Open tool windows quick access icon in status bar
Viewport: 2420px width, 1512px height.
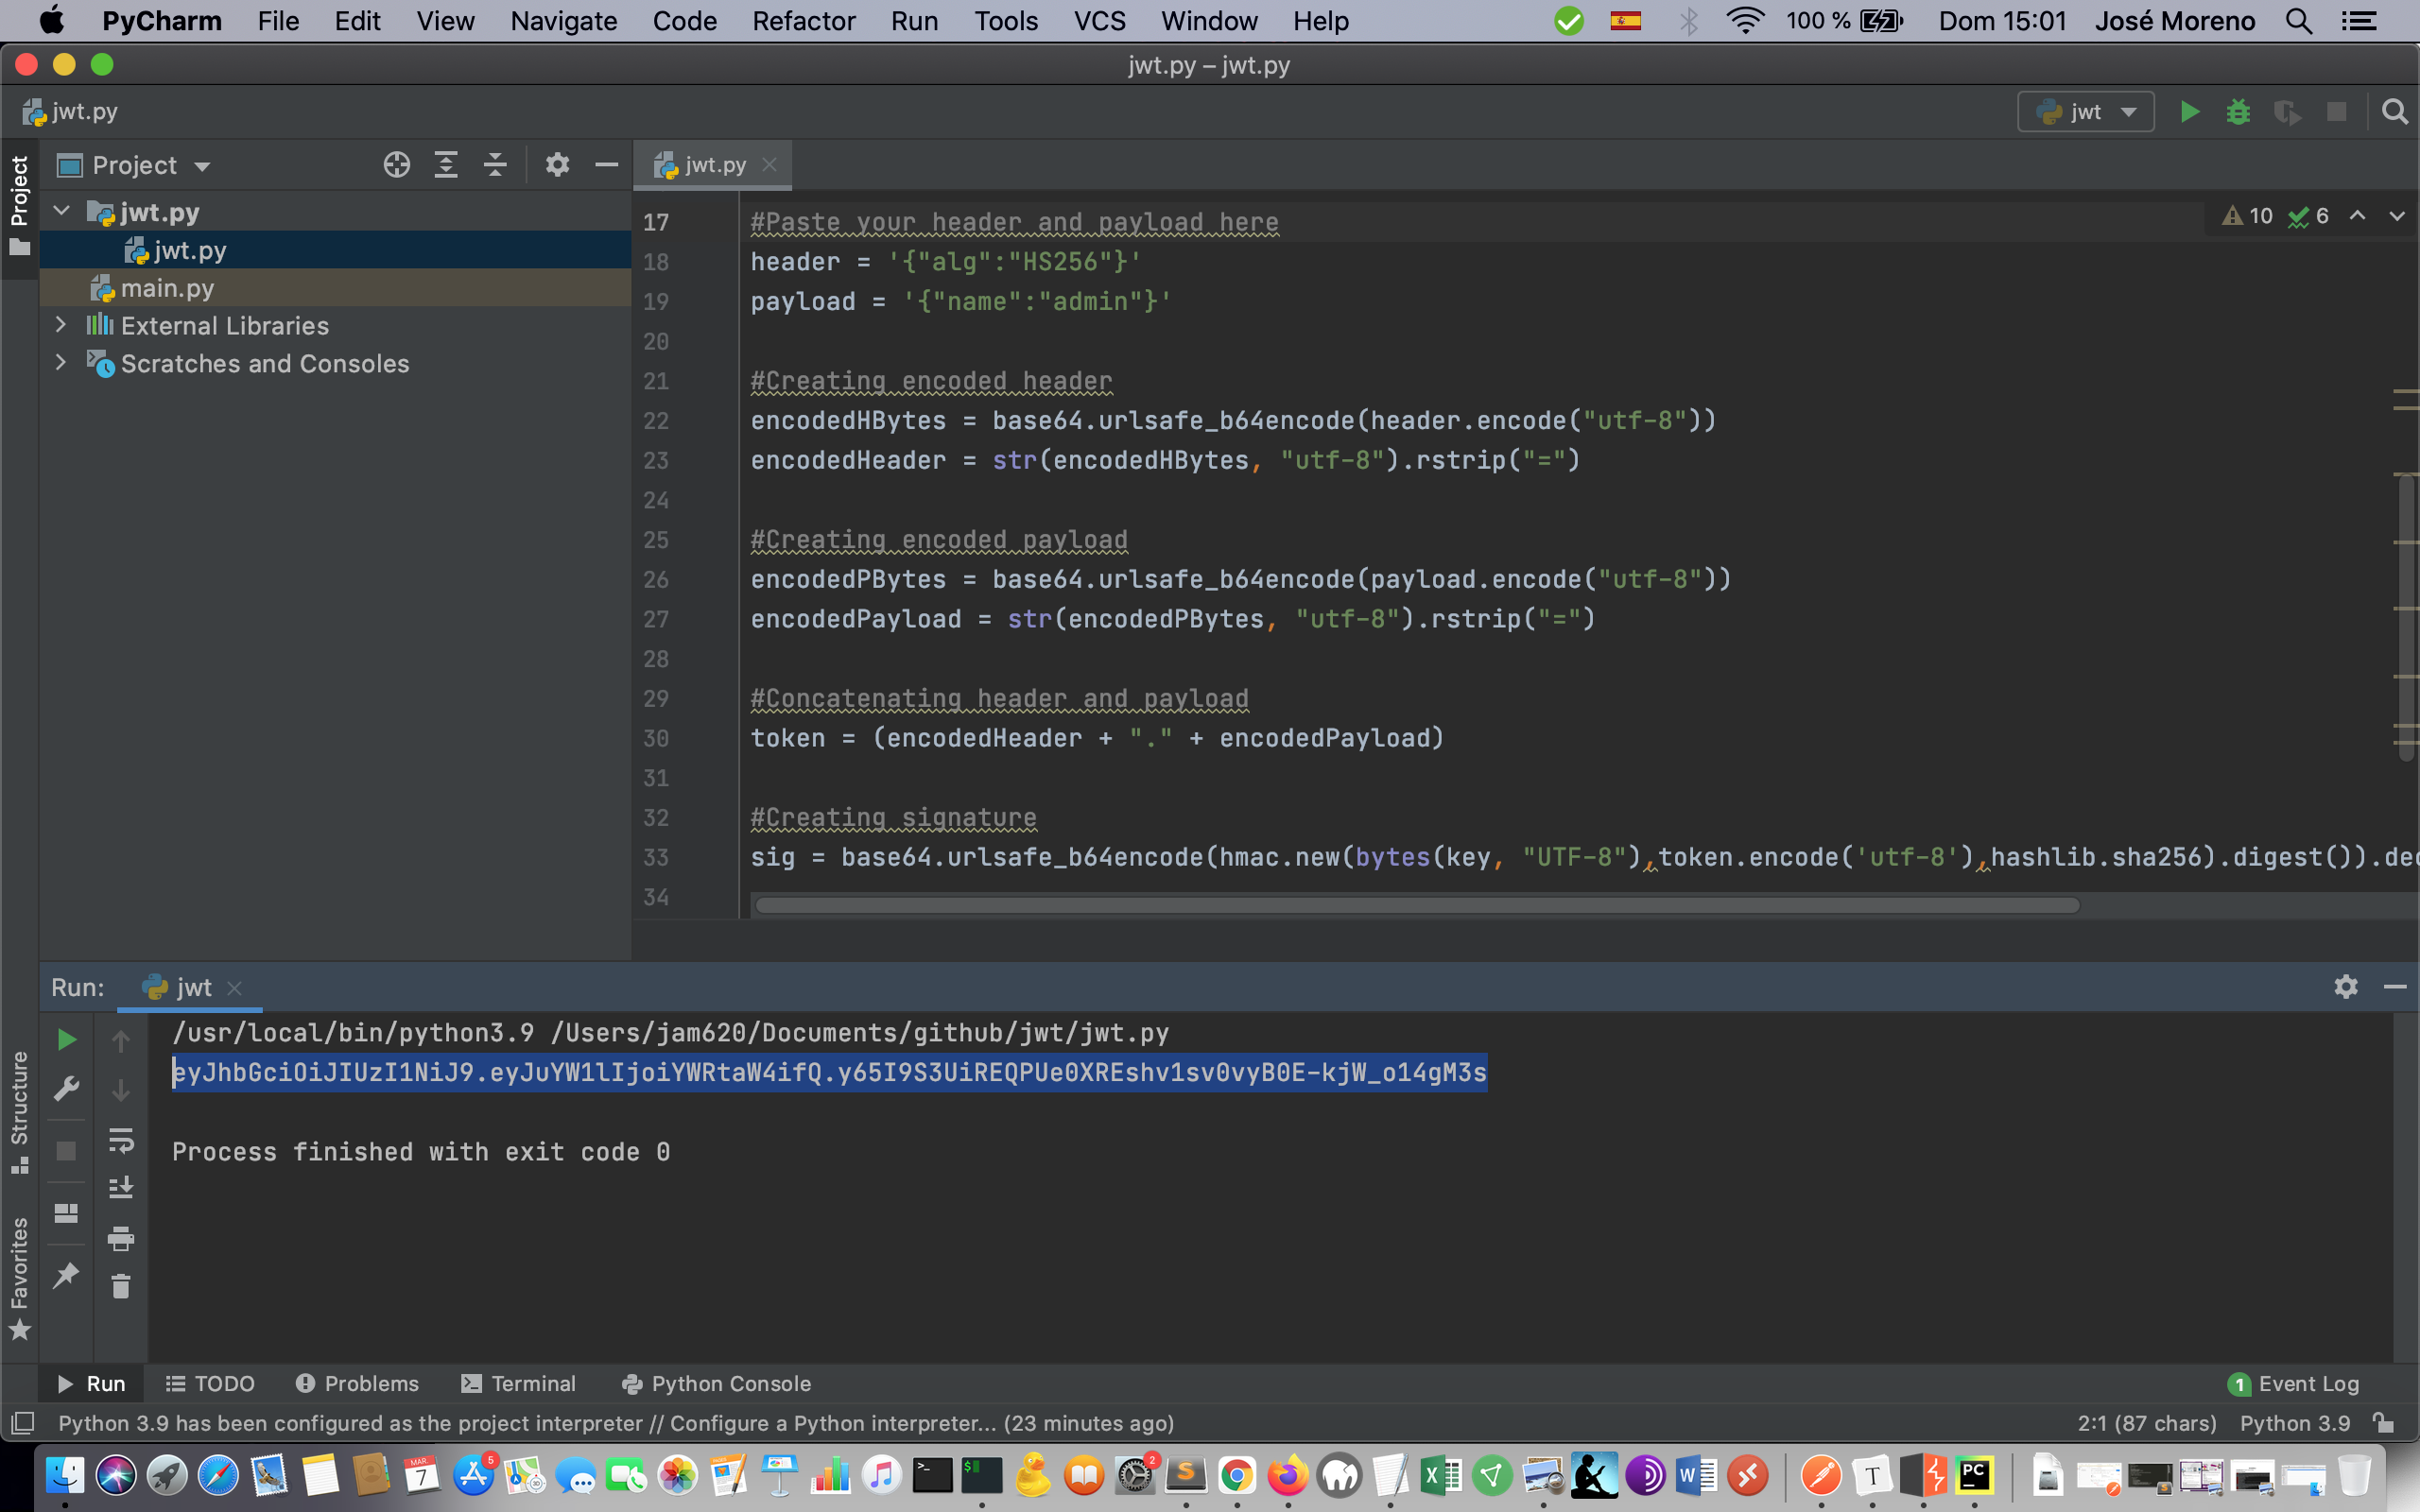(x=22, y=1423)
